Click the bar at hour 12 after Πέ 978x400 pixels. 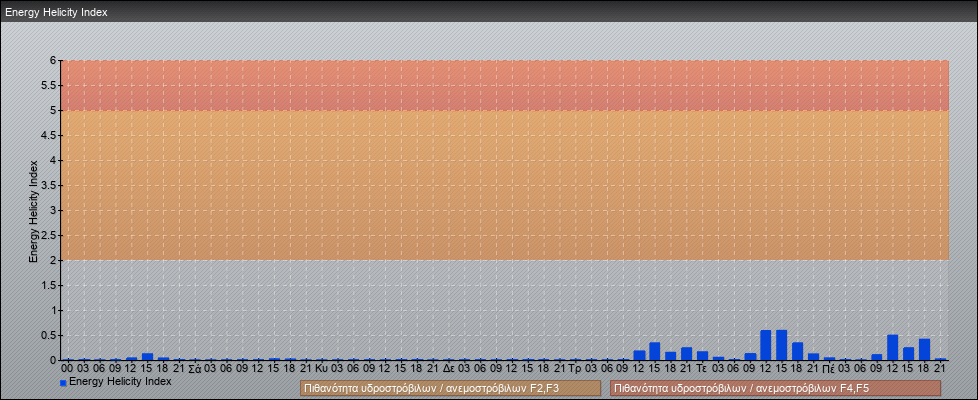(x=893, y=348)
